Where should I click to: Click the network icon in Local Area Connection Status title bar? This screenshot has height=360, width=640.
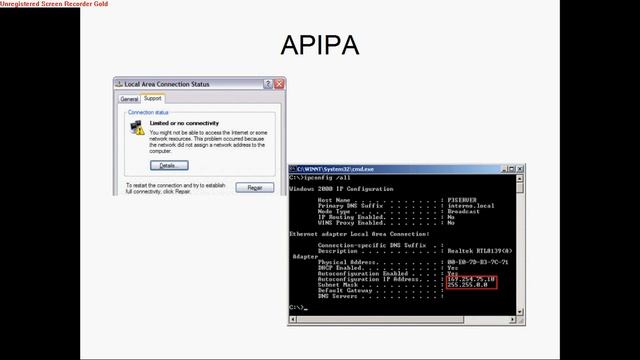[x=119, y=84]
